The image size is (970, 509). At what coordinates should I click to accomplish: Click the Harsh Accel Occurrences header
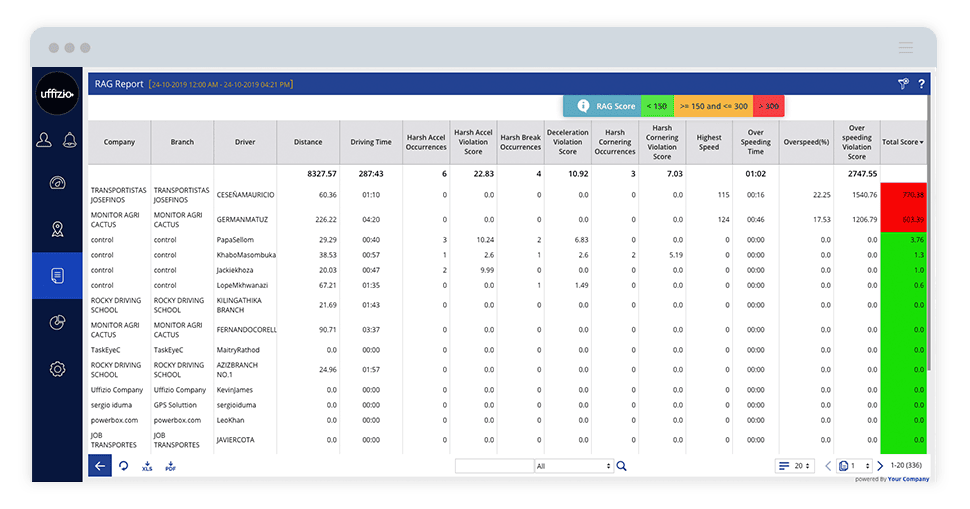(x=426, y=142)
